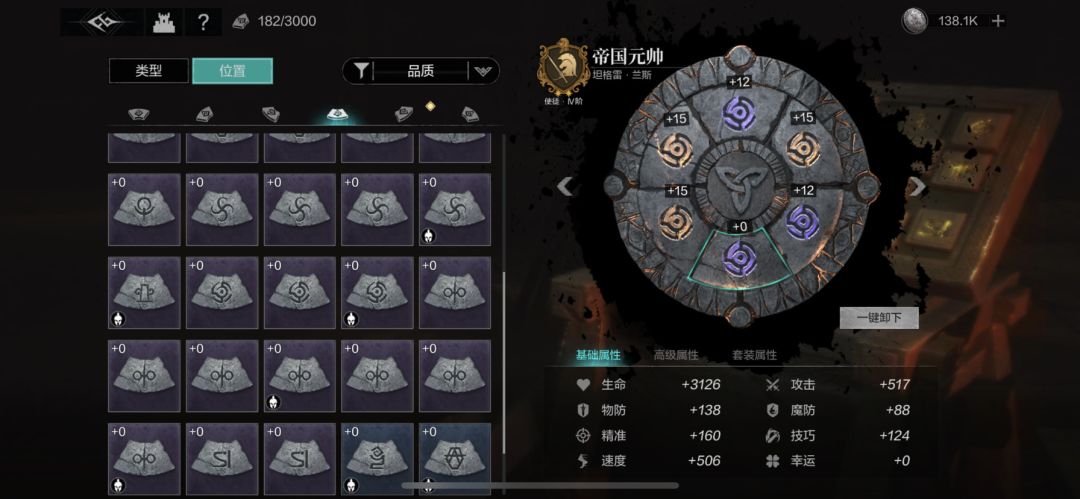Select the 类型 sort button
This screenshot has width=1080, height=499.
tap(149, 71)
